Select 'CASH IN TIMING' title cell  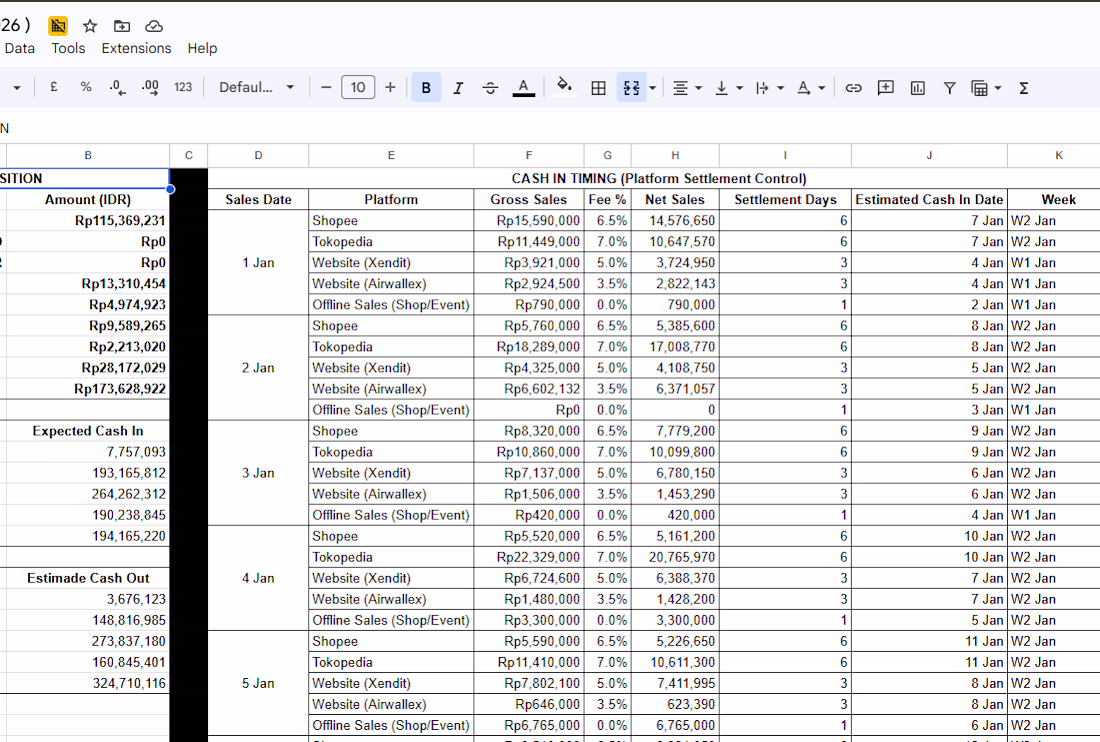[x=659, y=178]
